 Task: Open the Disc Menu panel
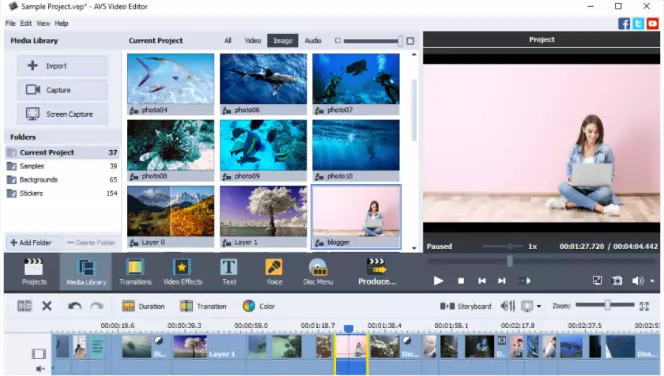pos(318,272)
